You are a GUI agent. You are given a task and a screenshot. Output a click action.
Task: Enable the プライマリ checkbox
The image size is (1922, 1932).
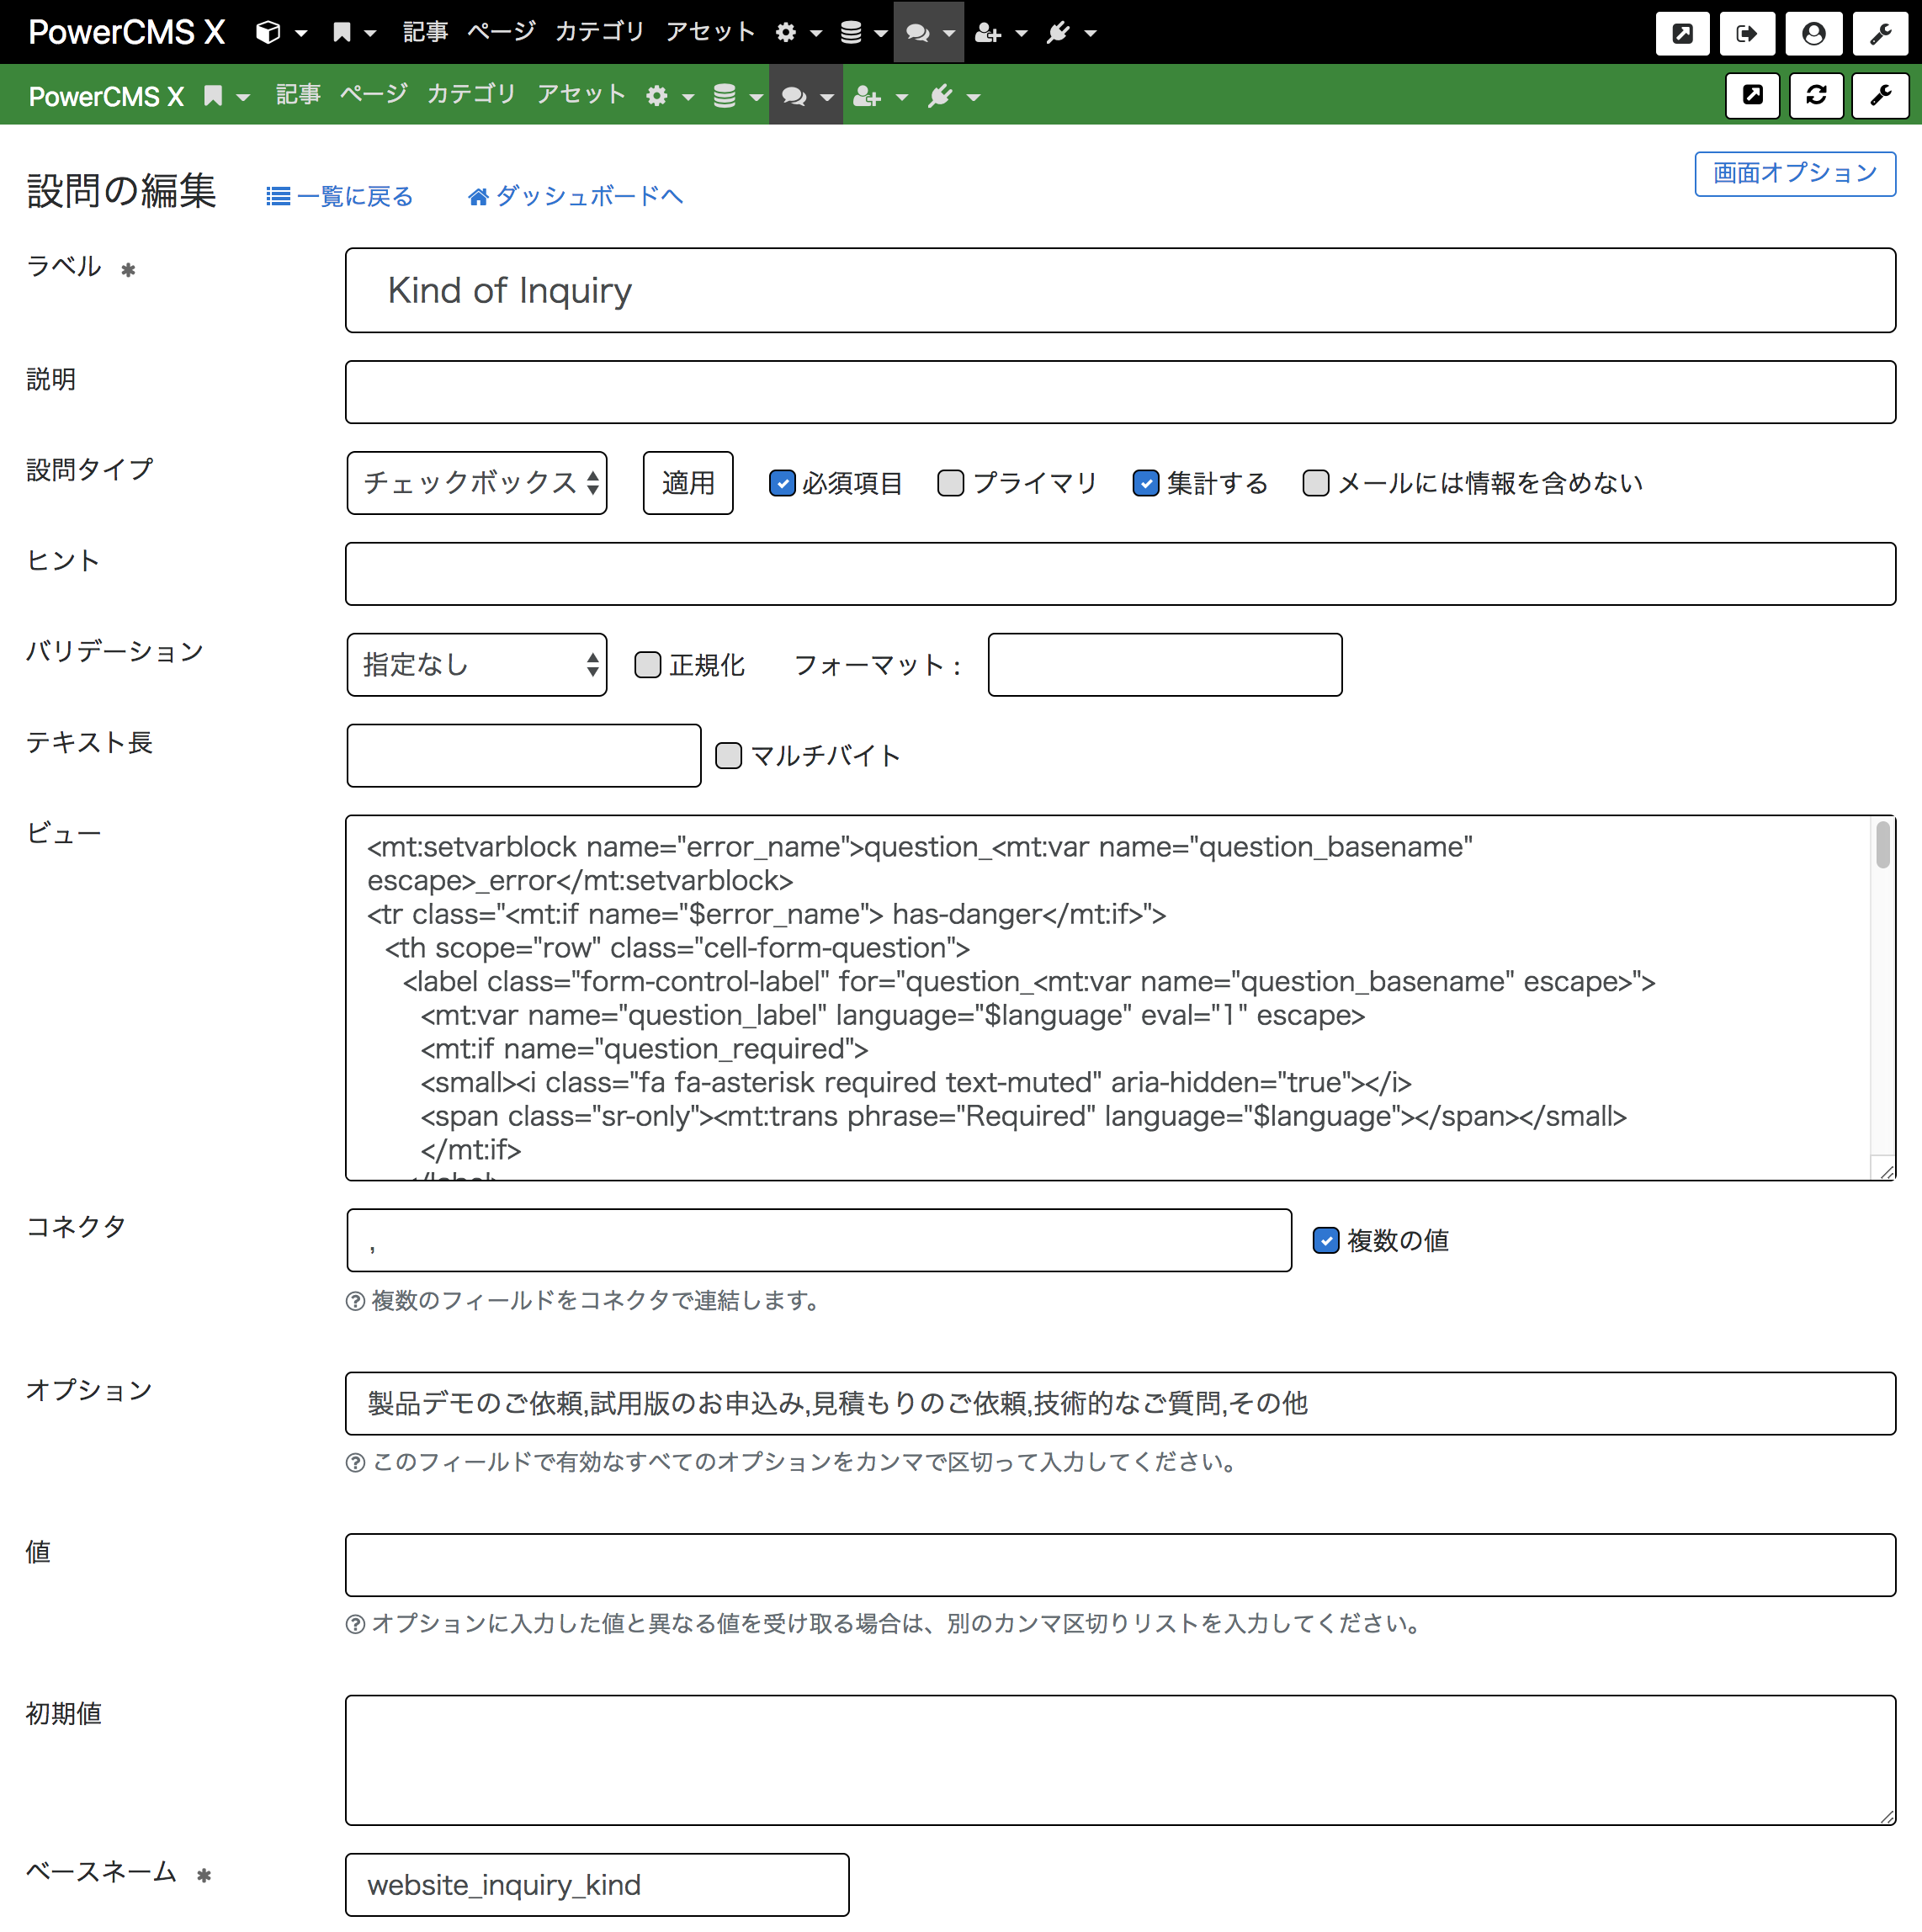pyautogui.click(x=951, y=483)
